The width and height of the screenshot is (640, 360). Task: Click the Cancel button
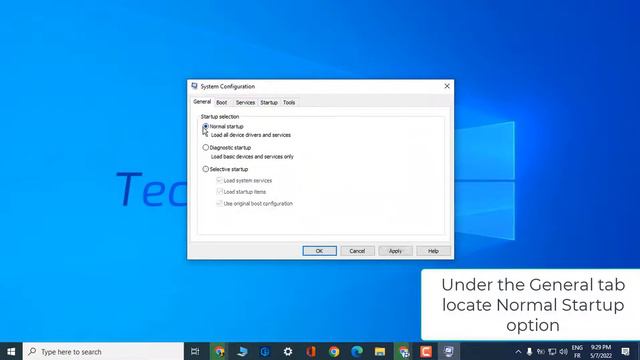357,251
